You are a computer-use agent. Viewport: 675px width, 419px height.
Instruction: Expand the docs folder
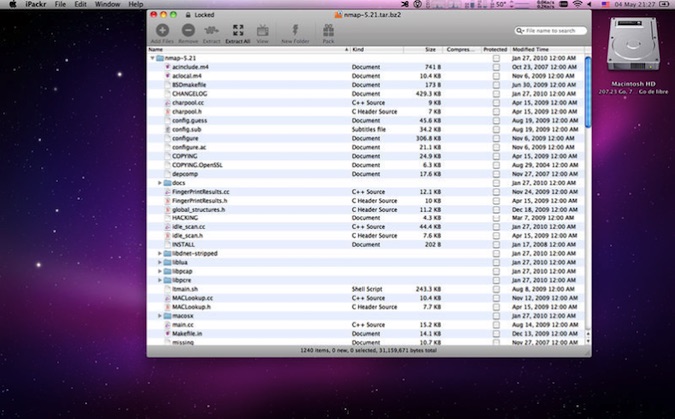pyautogui.click(x=160, y=183)
